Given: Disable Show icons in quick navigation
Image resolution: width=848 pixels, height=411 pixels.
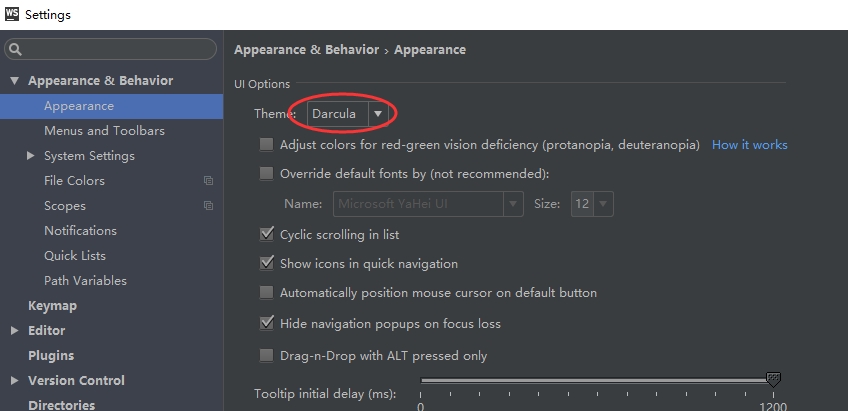Looking at the screenshot, I should coord(266,264).
